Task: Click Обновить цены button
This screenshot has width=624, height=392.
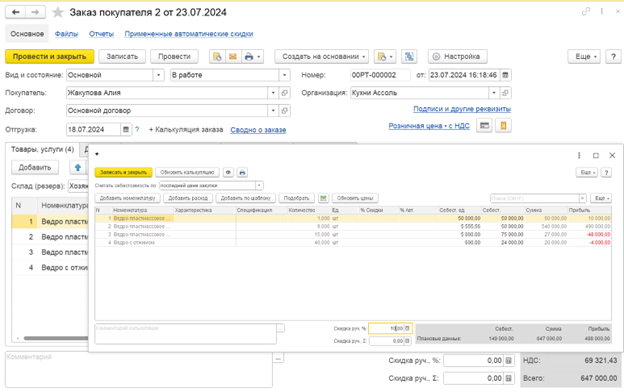Action: click(355, 198)
